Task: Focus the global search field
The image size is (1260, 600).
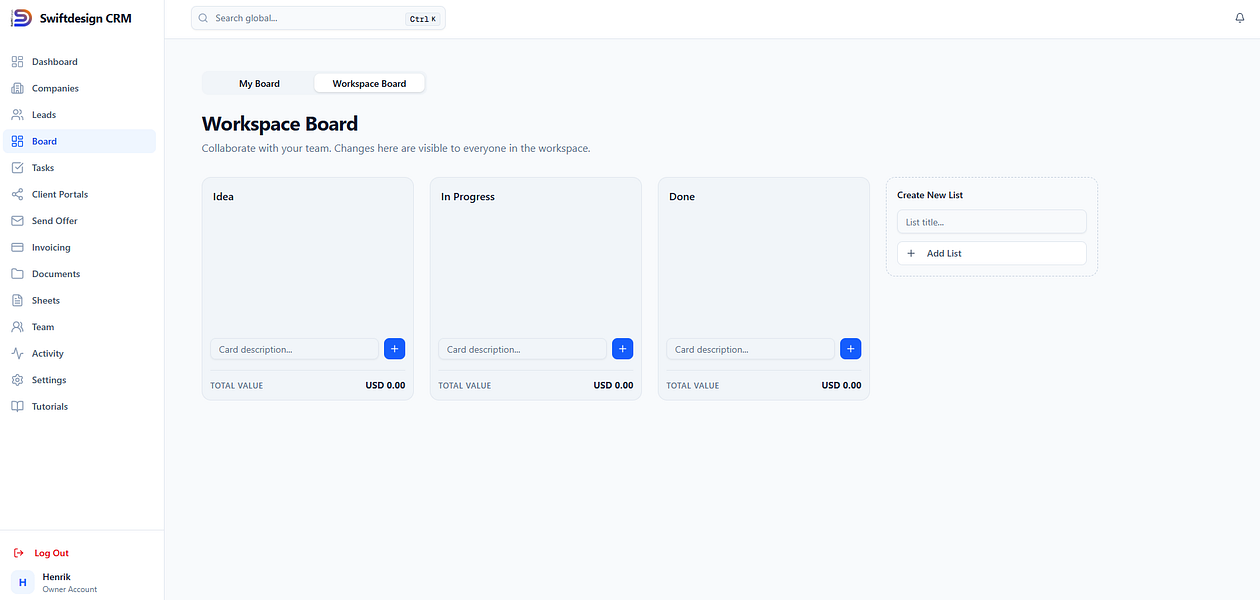Action: click(318, 18)
